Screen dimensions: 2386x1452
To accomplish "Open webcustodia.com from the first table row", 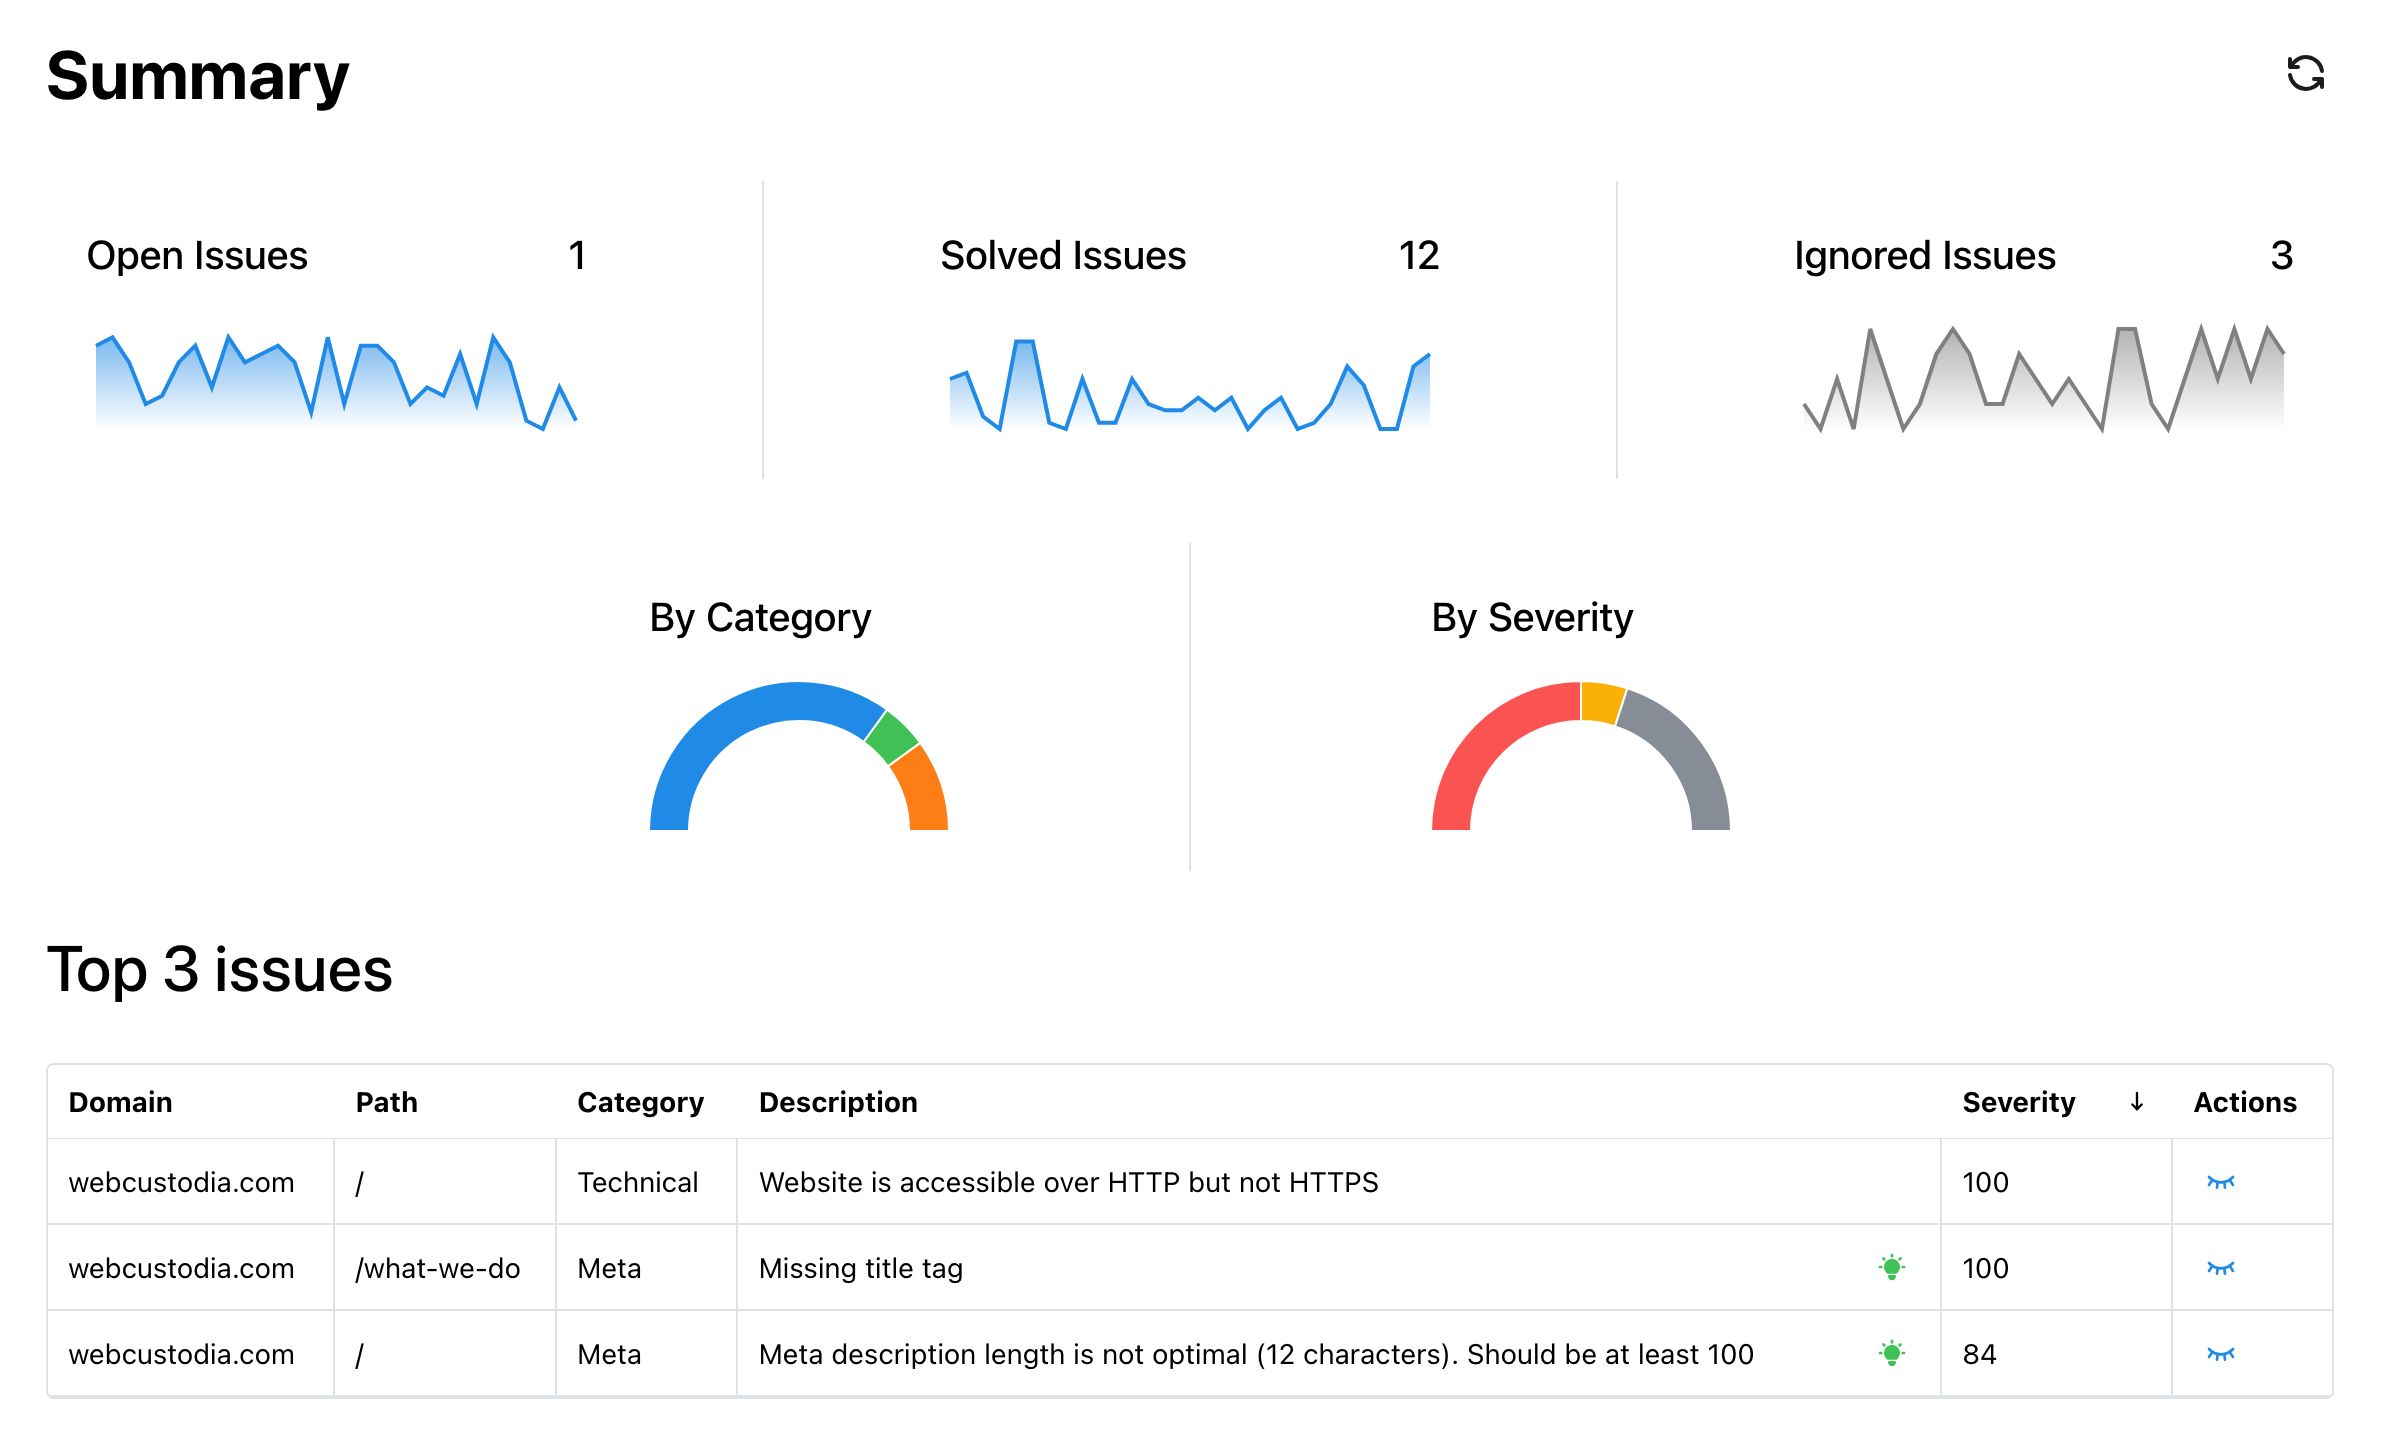I will pyautogui.click(x=181, y=1182).
